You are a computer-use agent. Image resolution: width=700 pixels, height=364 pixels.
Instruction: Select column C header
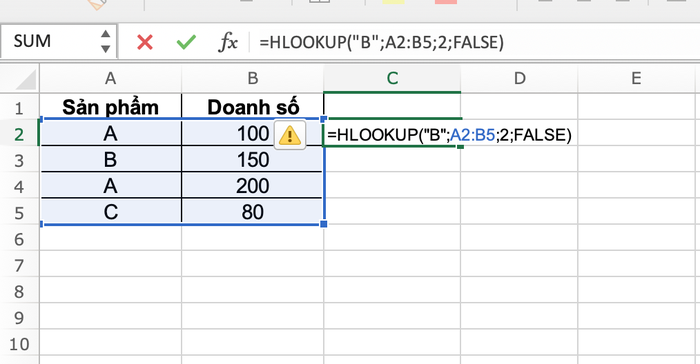coord(392,79)
